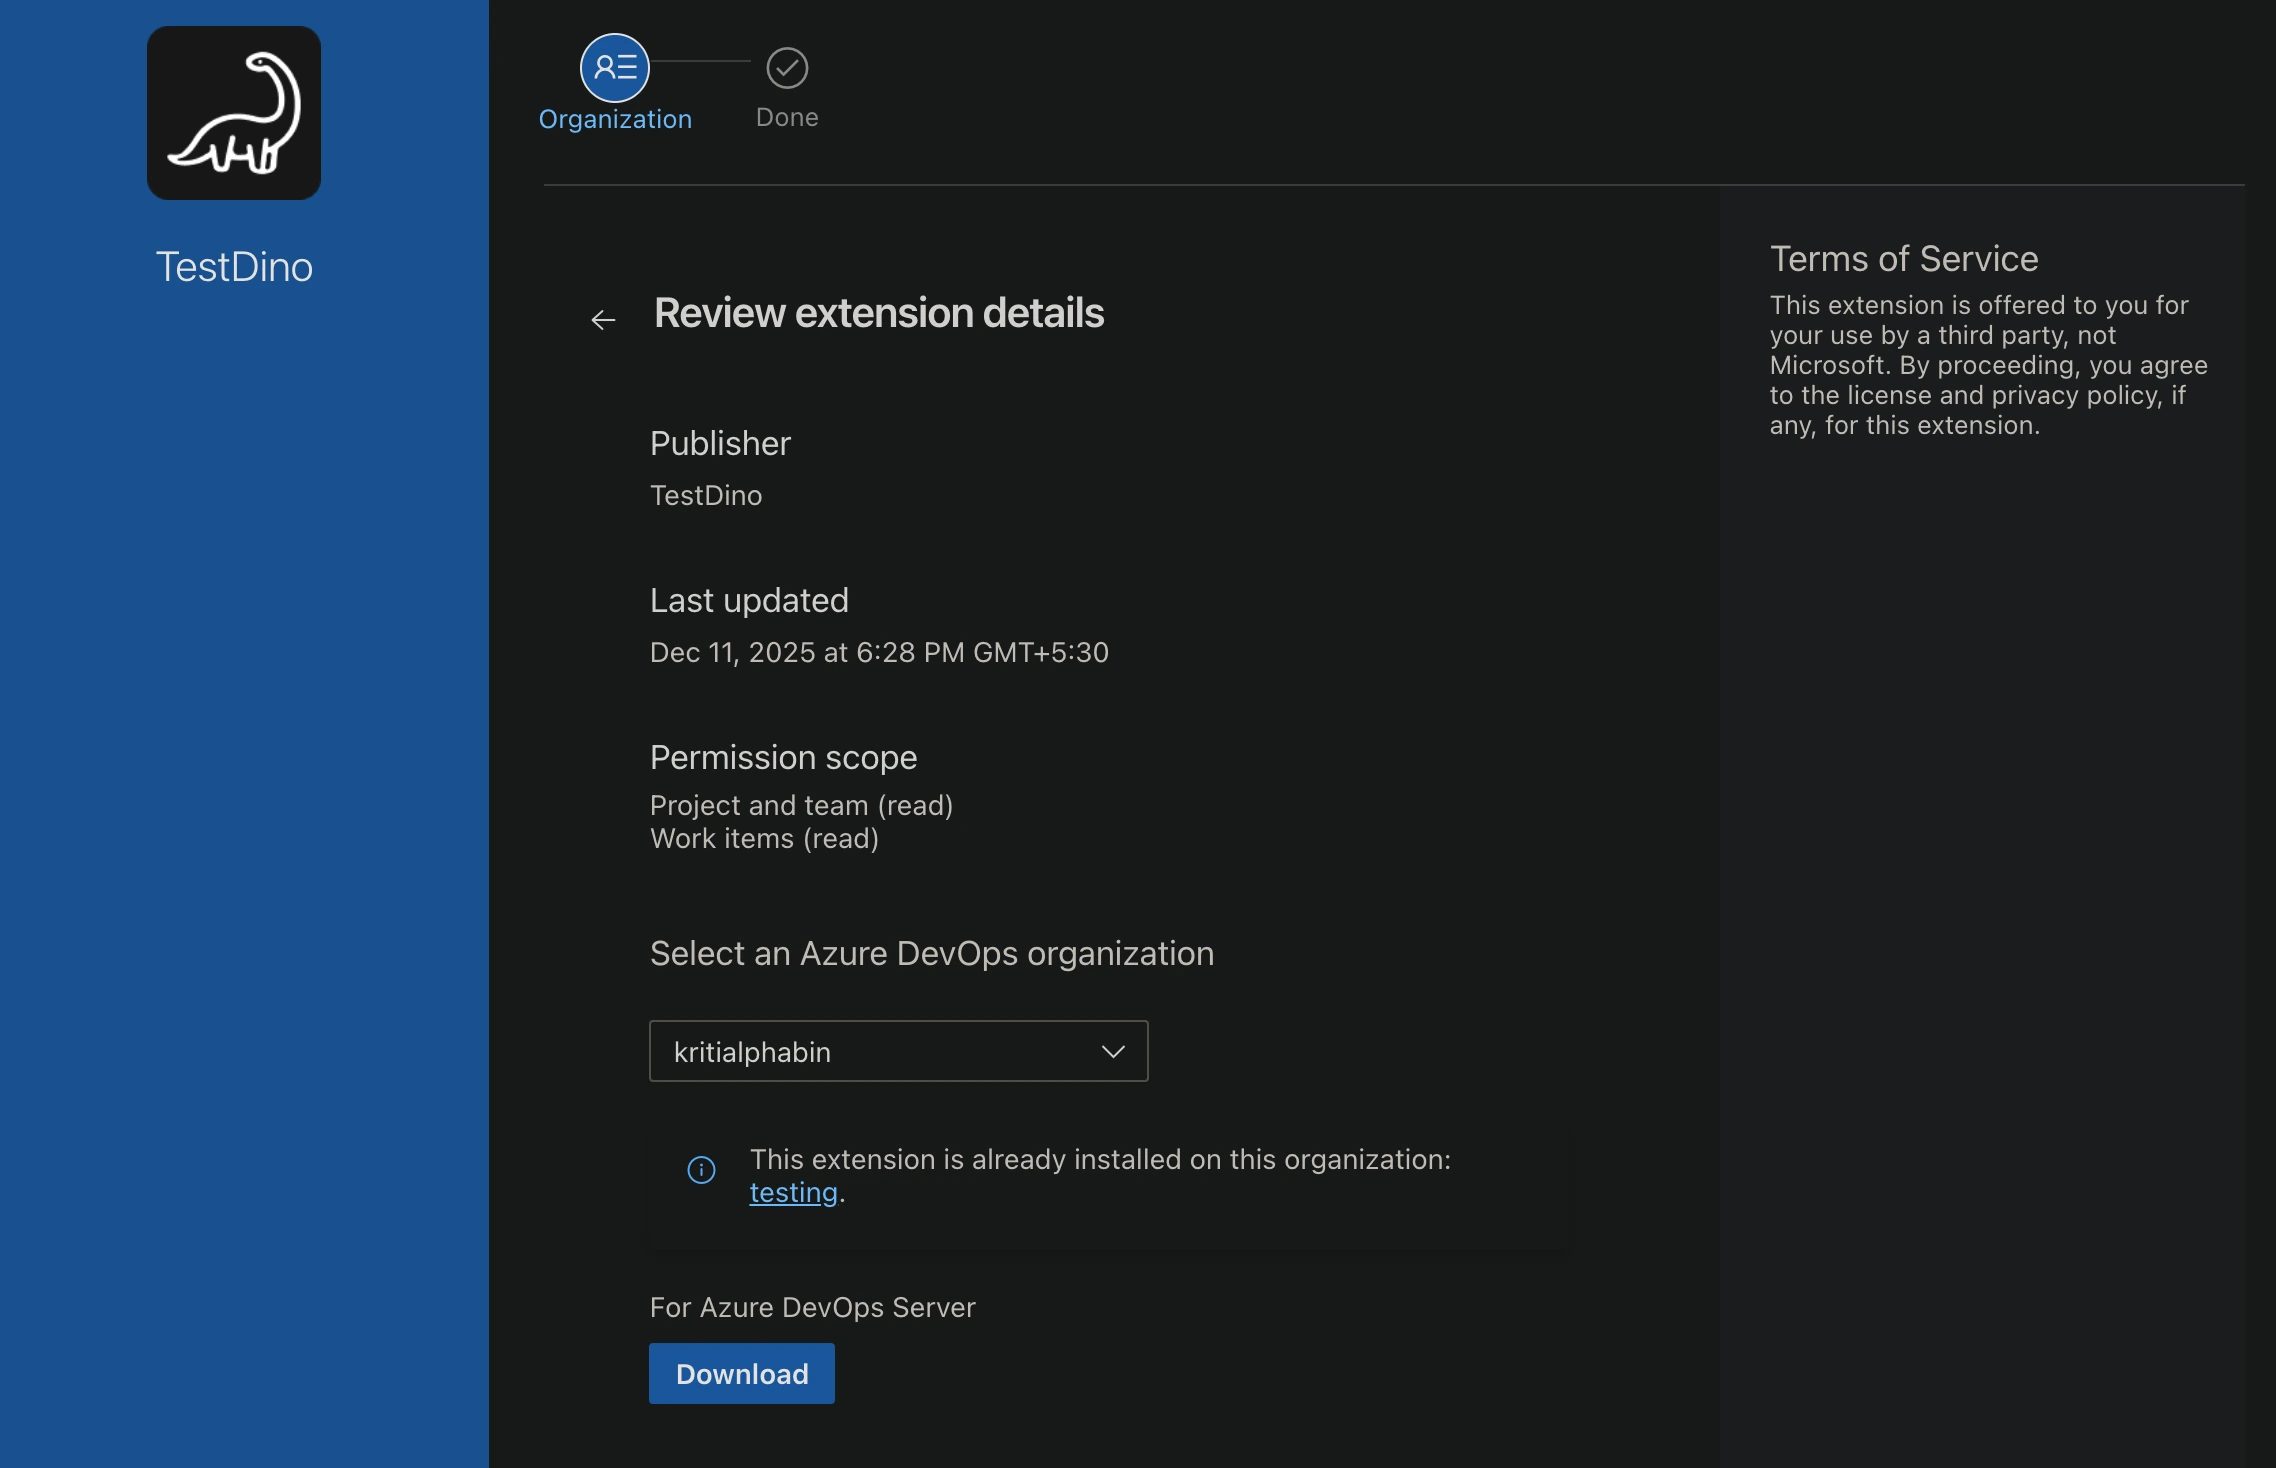This screenshot has height=1468, width=2276.
Task: Click the white dinosaur drawing on blue panel
Action: [x=234, y=112]
